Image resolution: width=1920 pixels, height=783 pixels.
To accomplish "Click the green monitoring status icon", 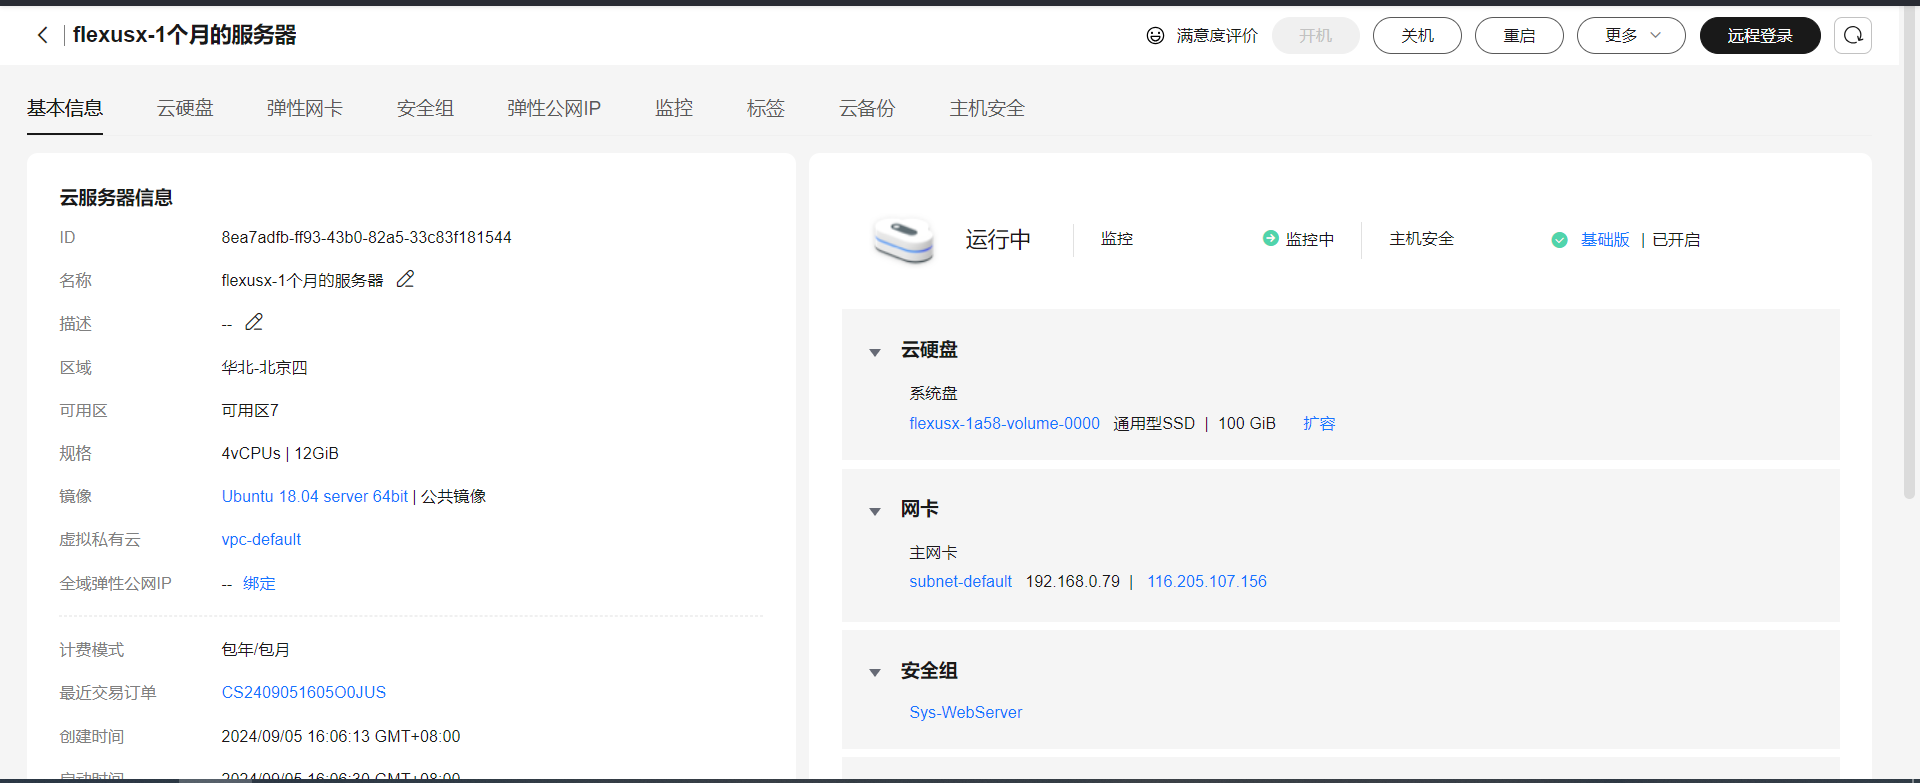I will [x=1270, y=238].
